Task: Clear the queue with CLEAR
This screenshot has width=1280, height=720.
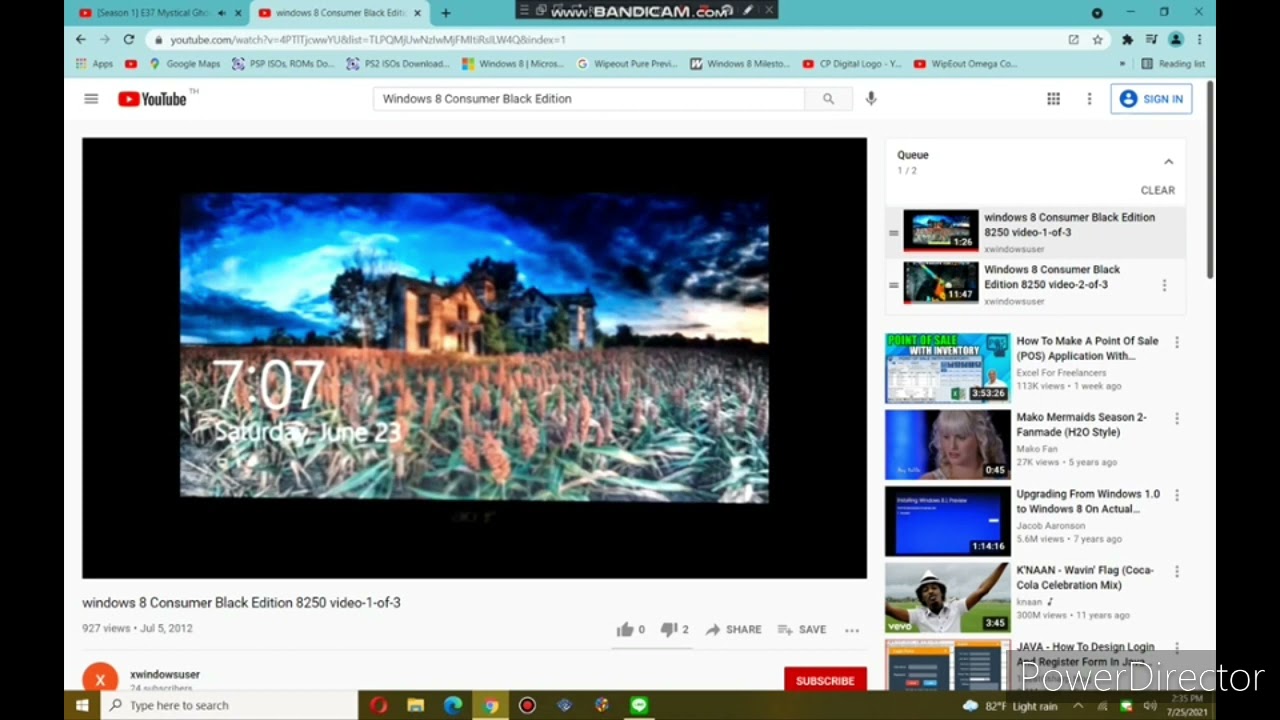Action: pos(1157,190)
